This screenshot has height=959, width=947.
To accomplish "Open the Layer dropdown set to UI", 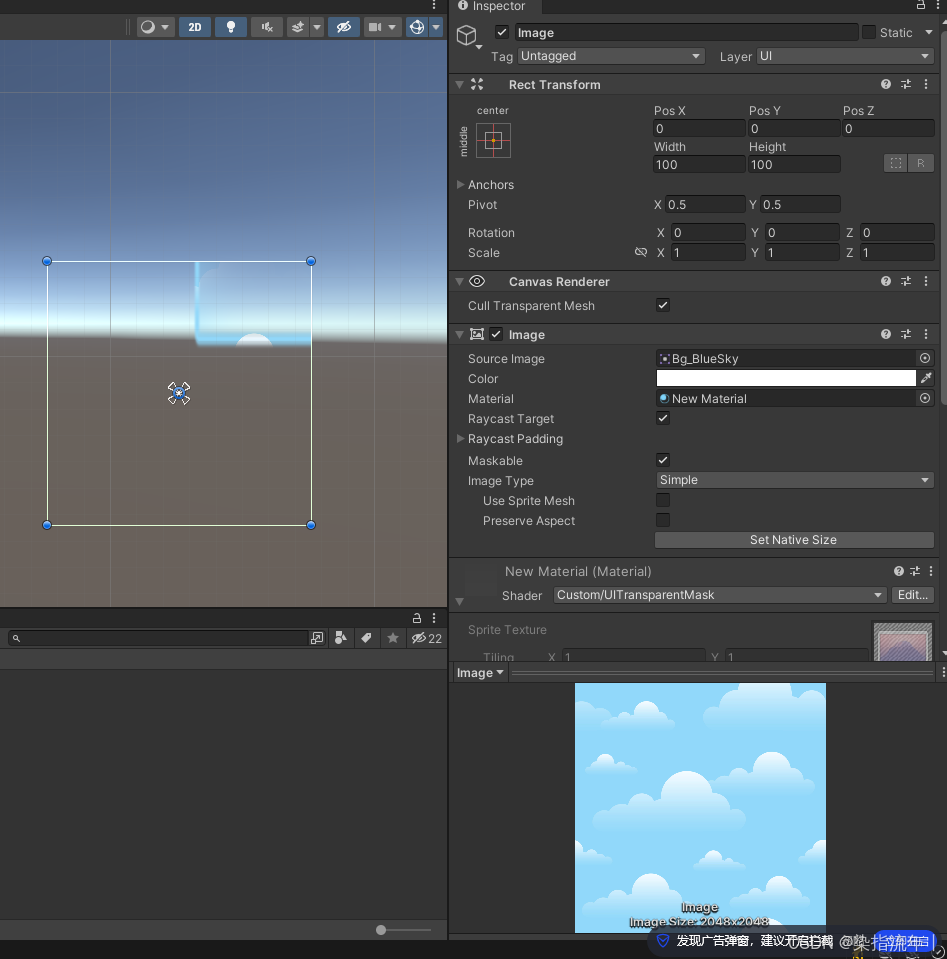I will [x=845, y=56].
